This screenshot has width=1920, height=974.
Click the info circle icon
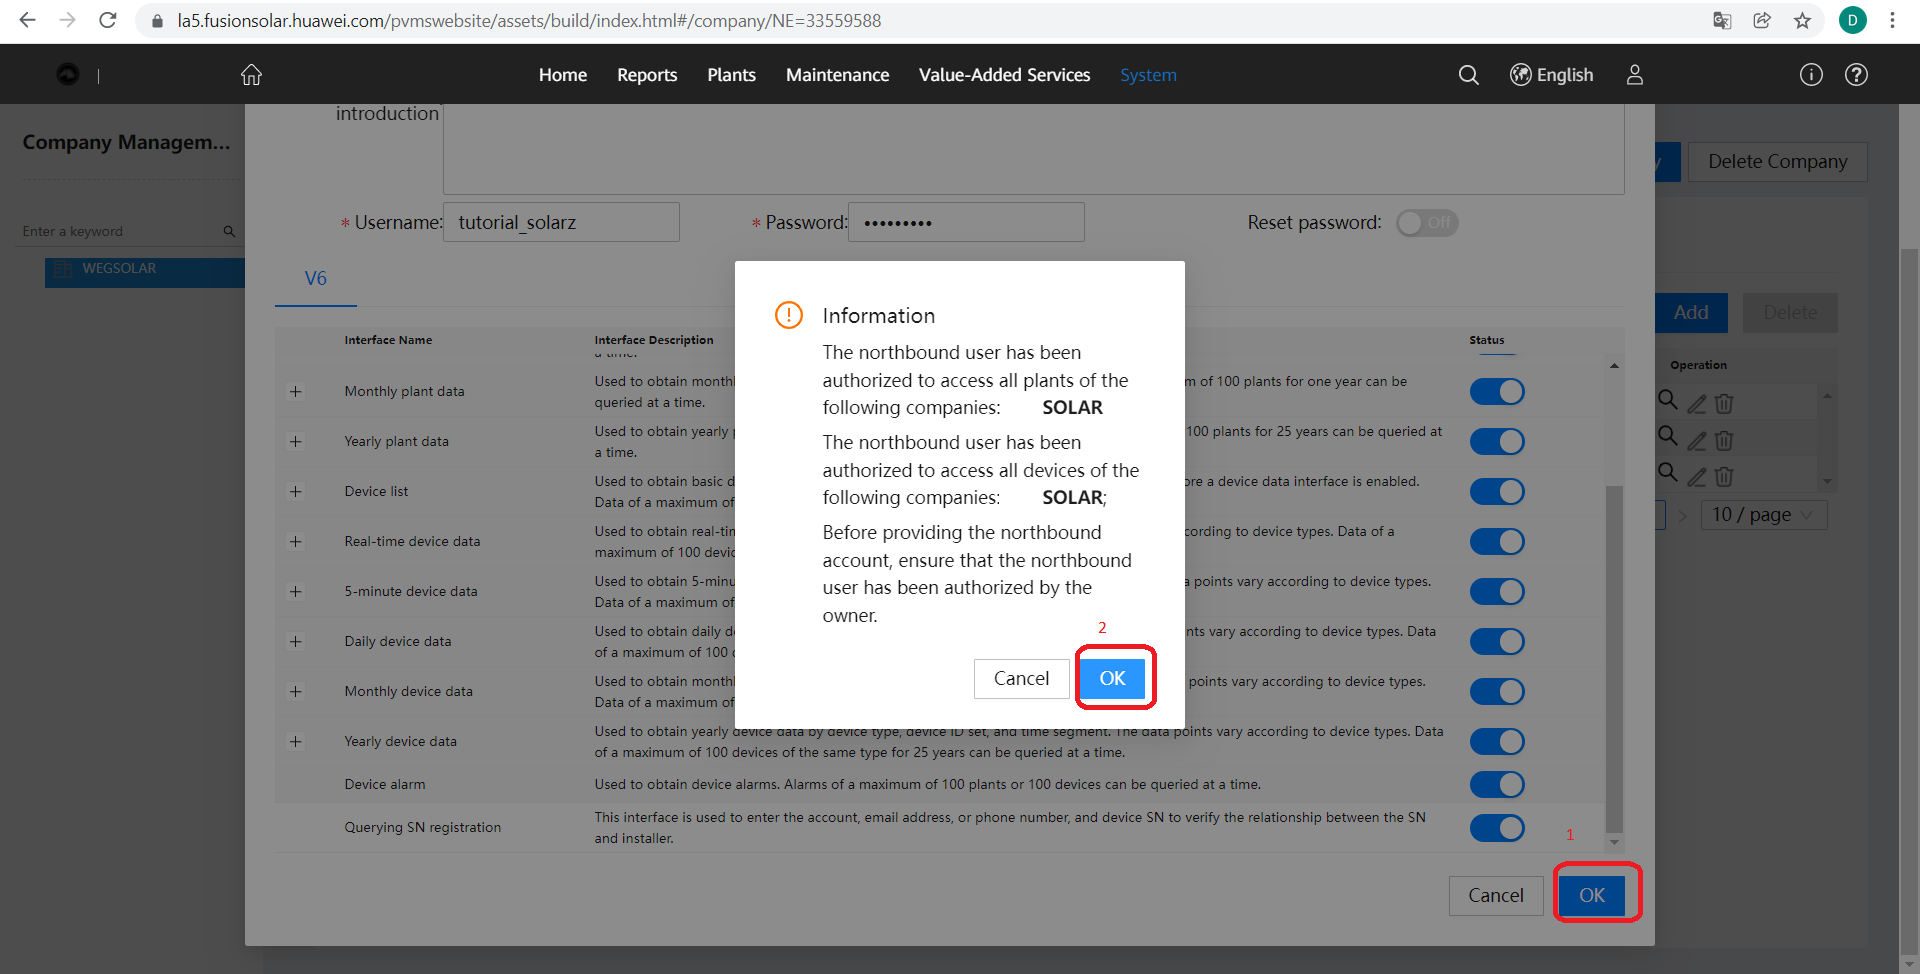[x=1811, y=75]
